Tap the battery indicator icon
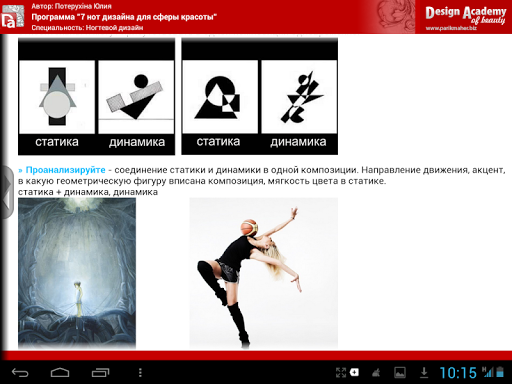Viewport: 512px width, 384px height. (x=500, y=372)
